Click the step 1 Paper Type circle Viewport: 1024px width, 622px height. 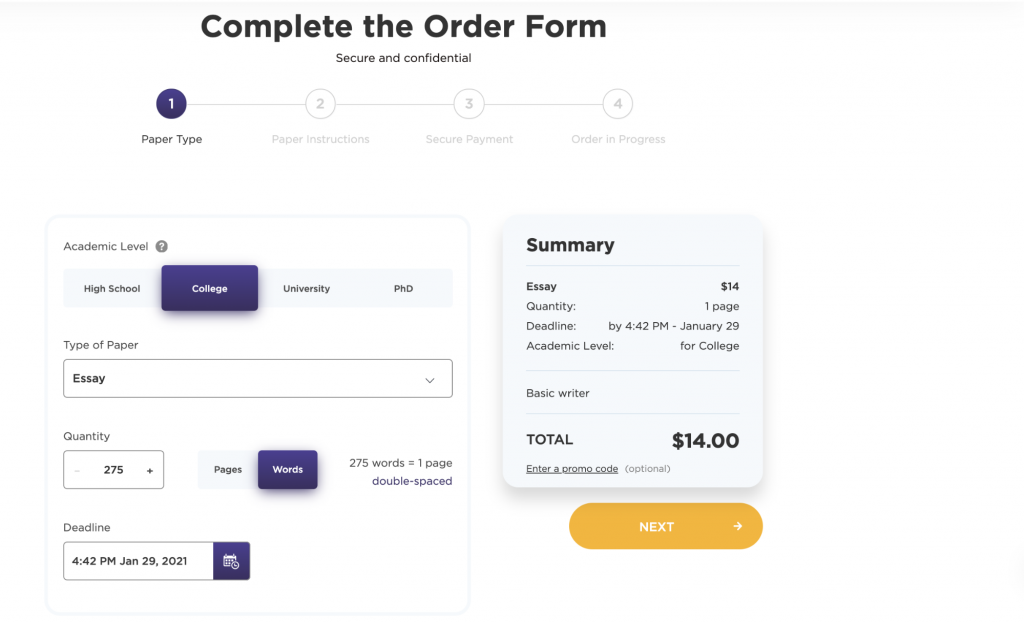171,104
